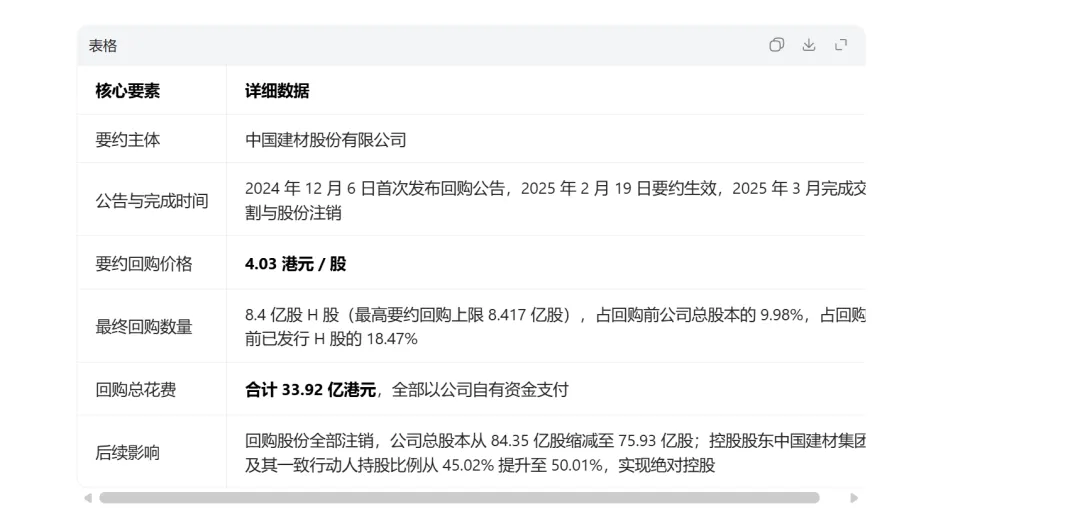
Task: Click the 要约回购价格 row label
Action: (x=143, y=264)
